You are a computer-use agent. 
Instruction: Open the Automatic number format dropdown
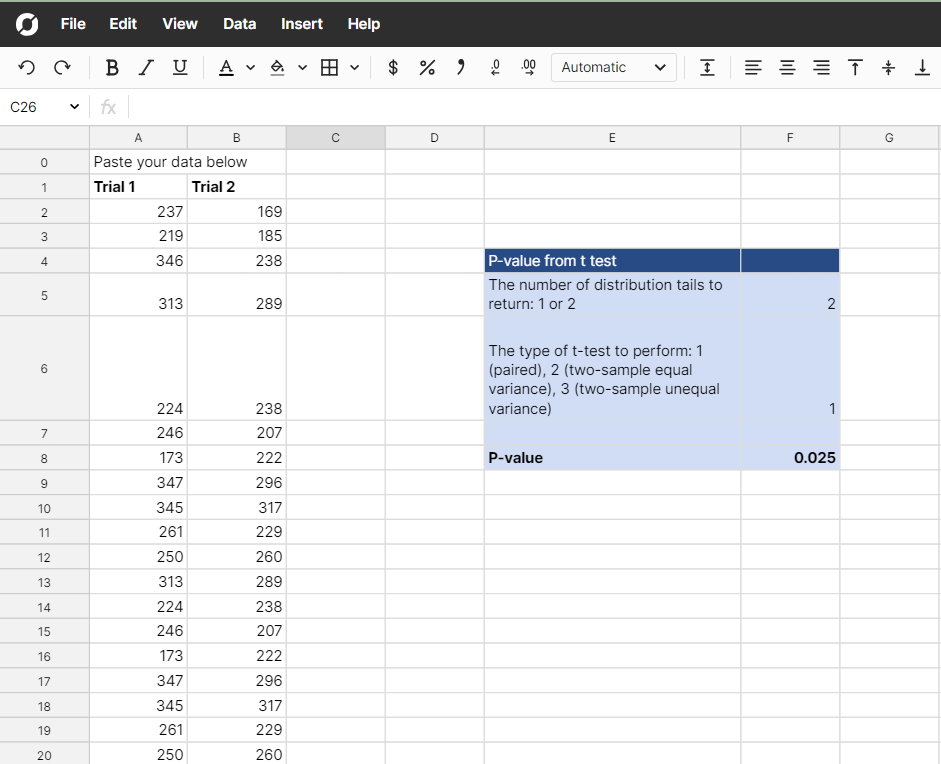point(613,67)
